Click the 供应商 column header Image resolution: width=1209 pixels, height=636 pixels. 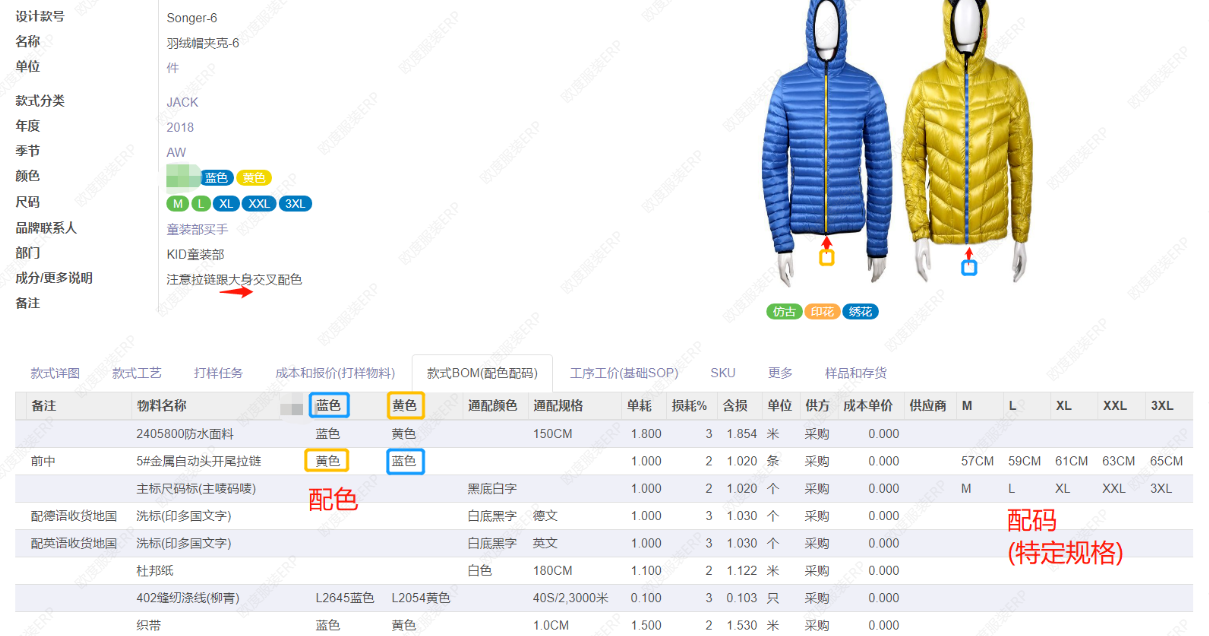[927, 406]
